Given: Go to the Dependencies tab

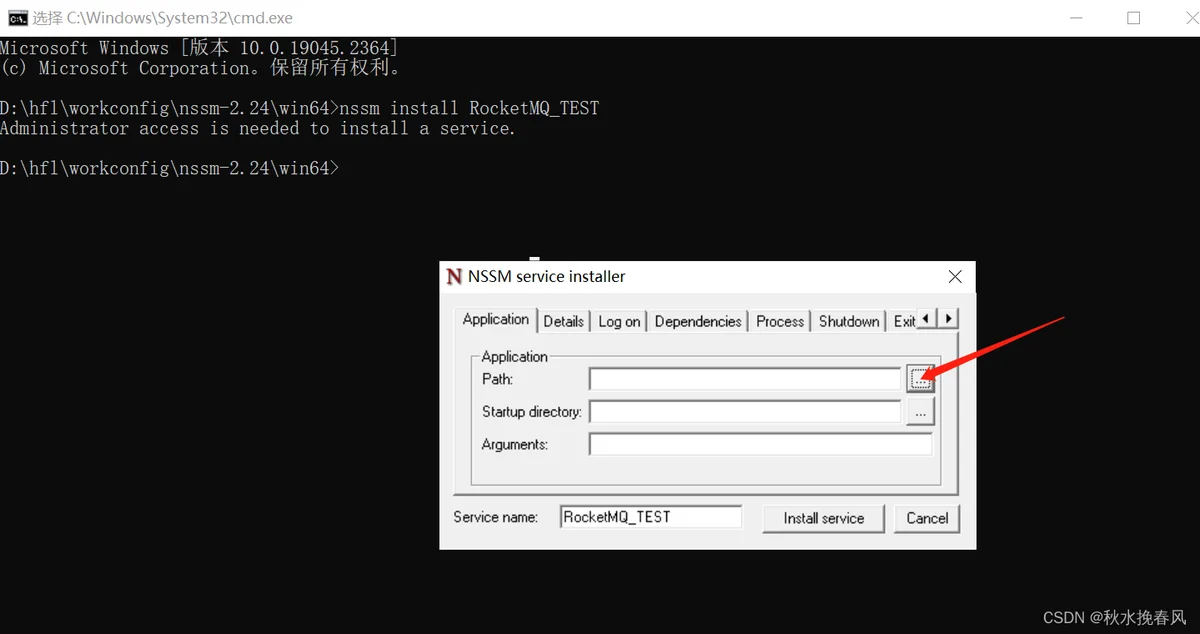Looking at the screenshot, I should tap(698, 321).
